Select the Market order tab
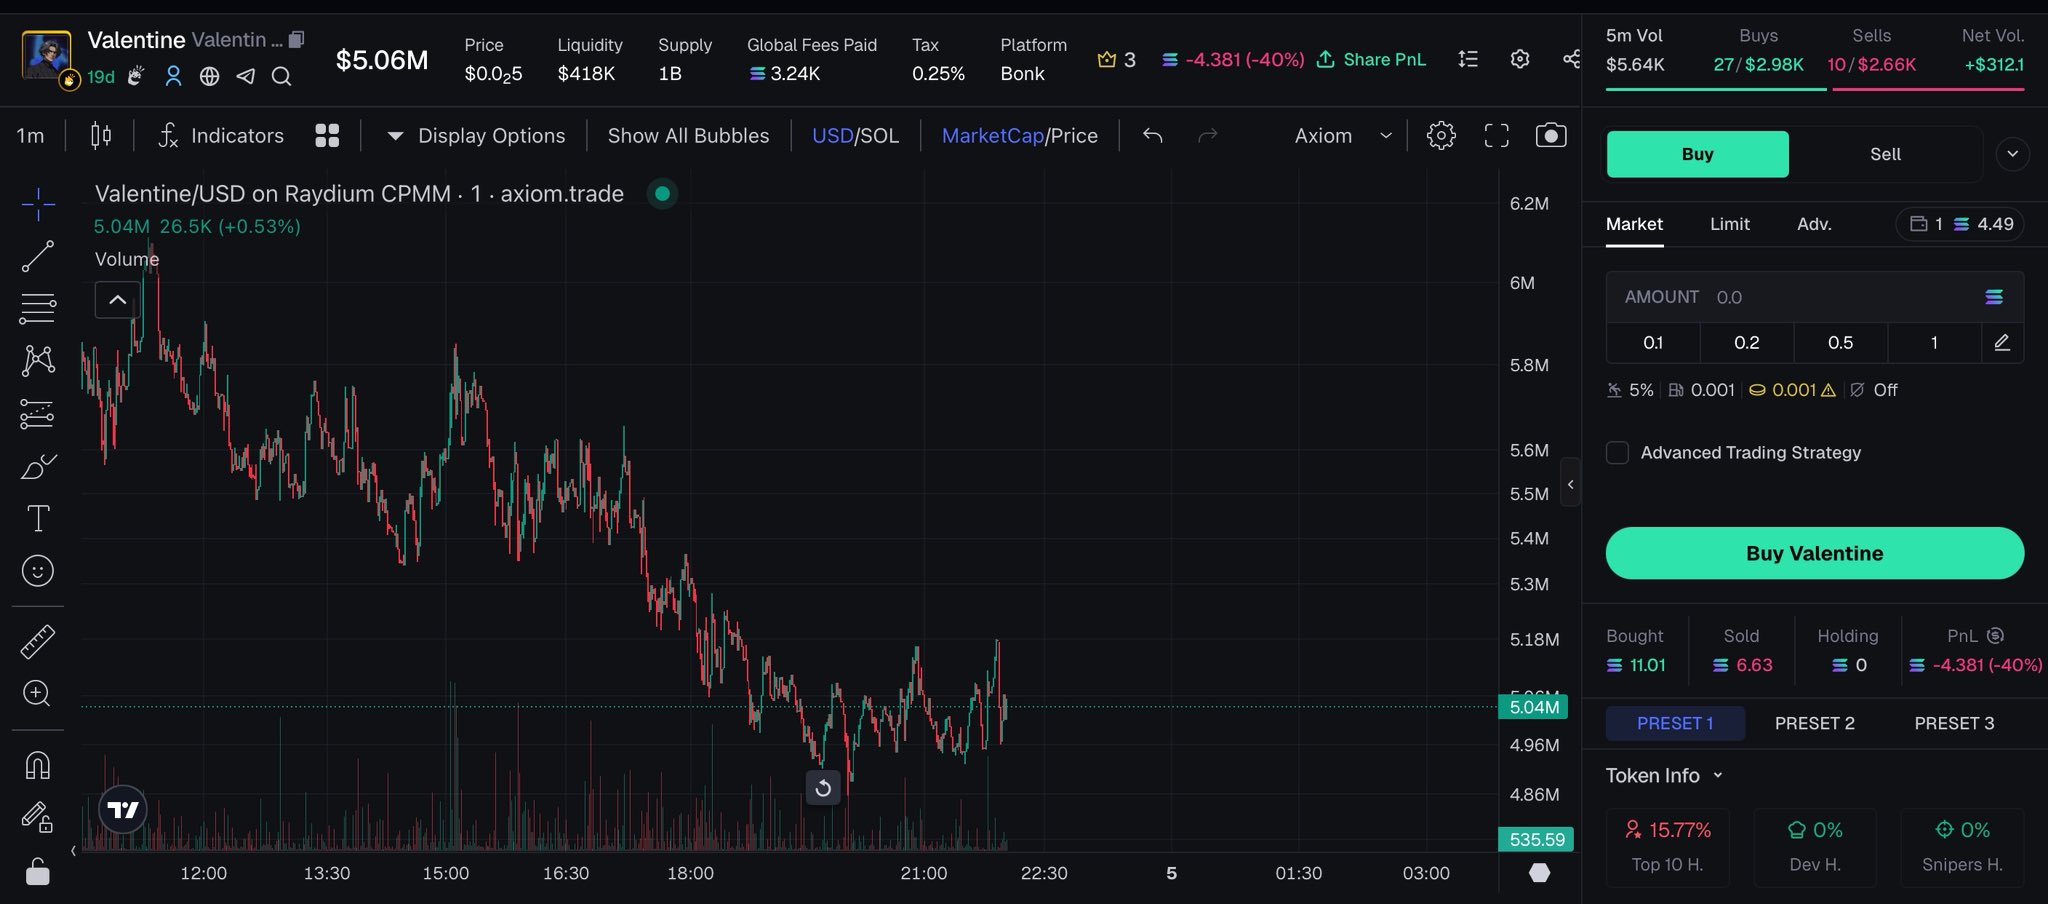This screenshot has width=2048, height=904. (1635, 224)
